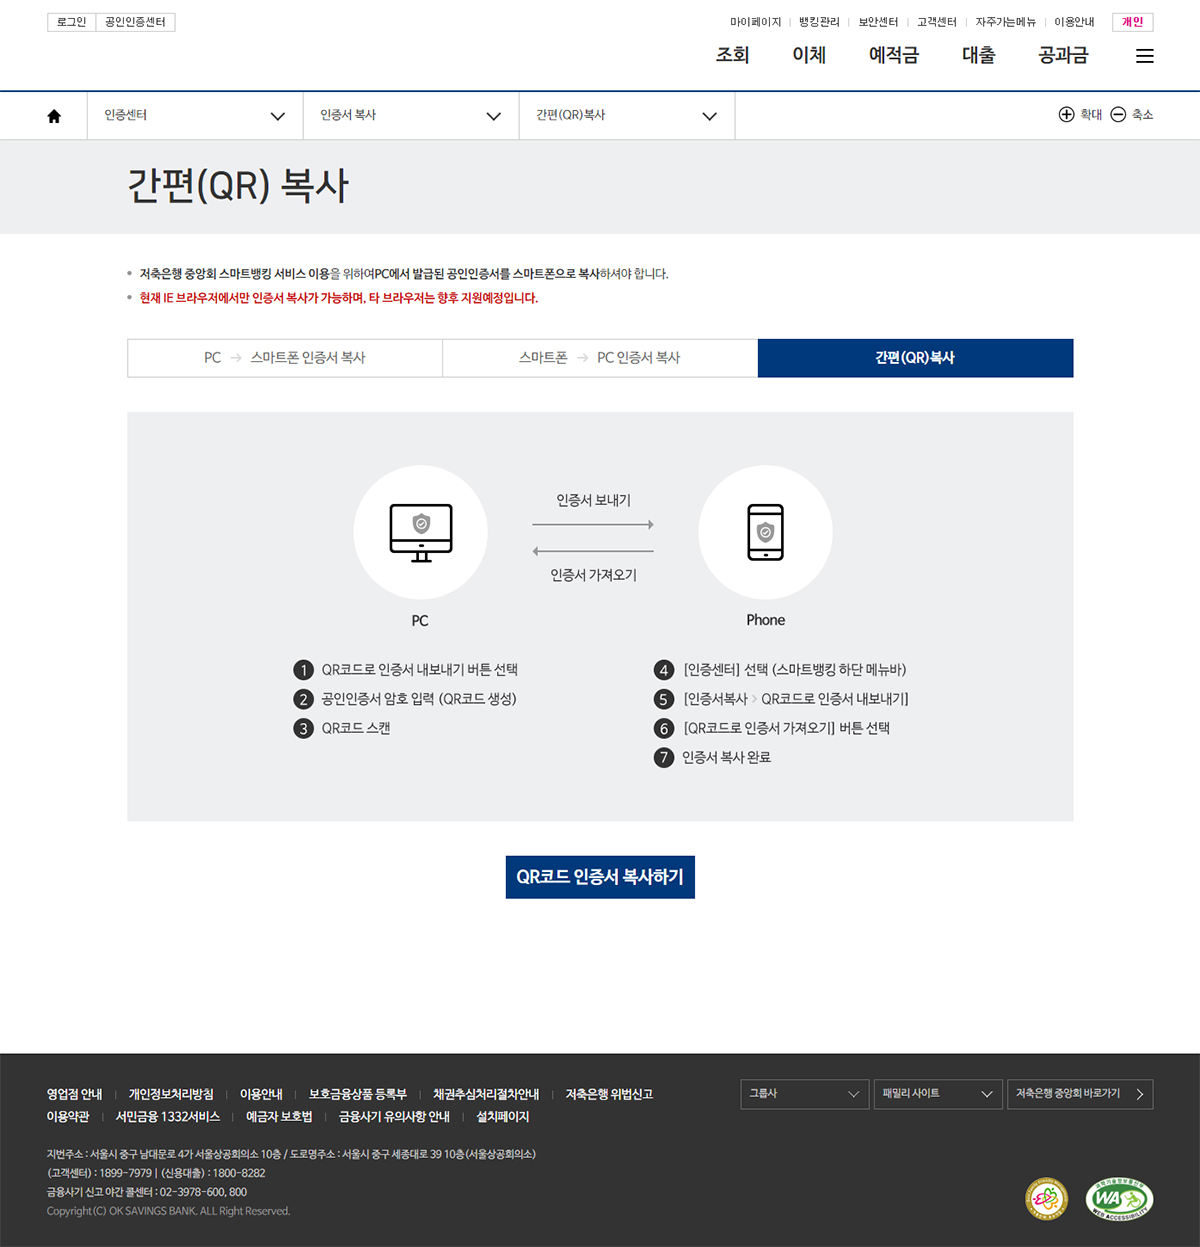Click the certification seal left of the WA mark
This screenshot has width=1200, height=1247.
(1047, 1199)
